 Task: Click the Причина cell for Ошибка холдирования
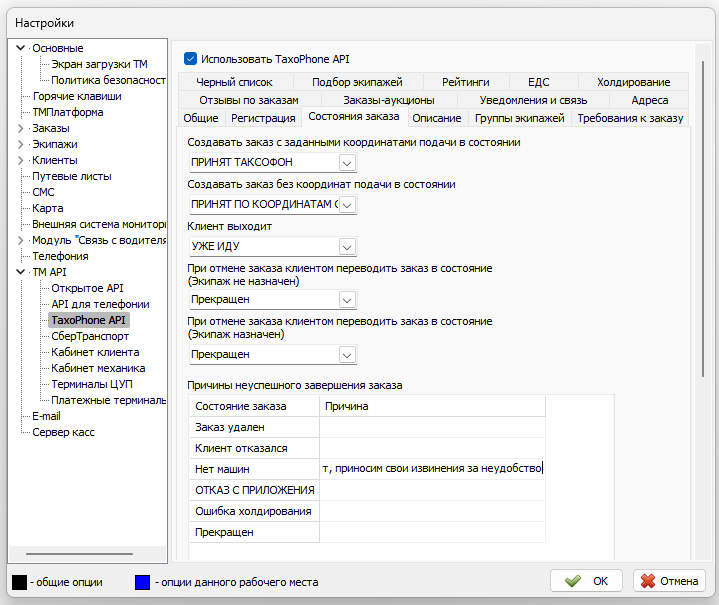pos(432,511)
